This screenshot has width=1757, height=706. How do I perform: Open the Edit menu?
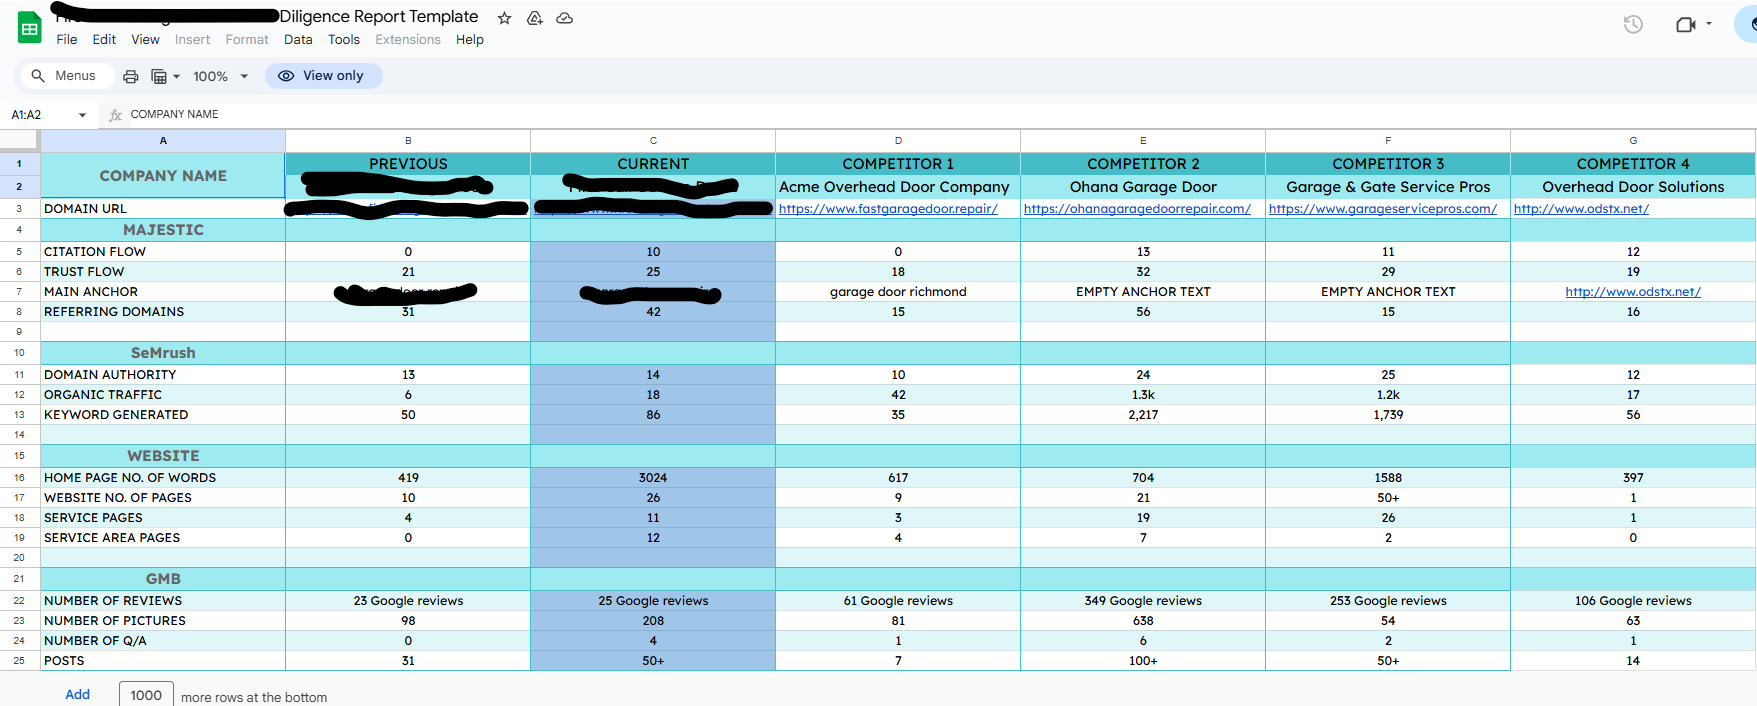104,40
